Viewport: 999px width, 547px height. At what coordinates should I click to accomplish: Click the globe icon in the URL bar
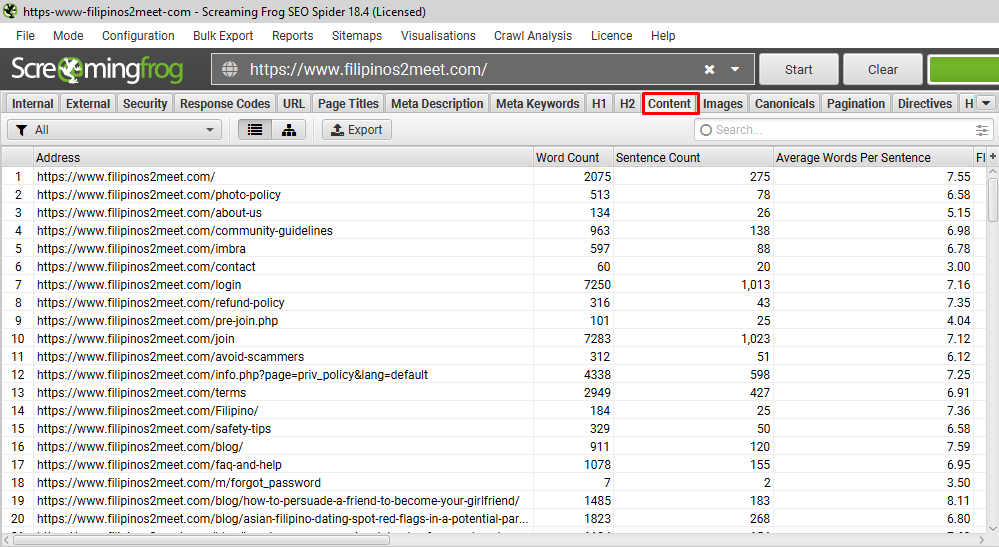click(x=229, y=69)
